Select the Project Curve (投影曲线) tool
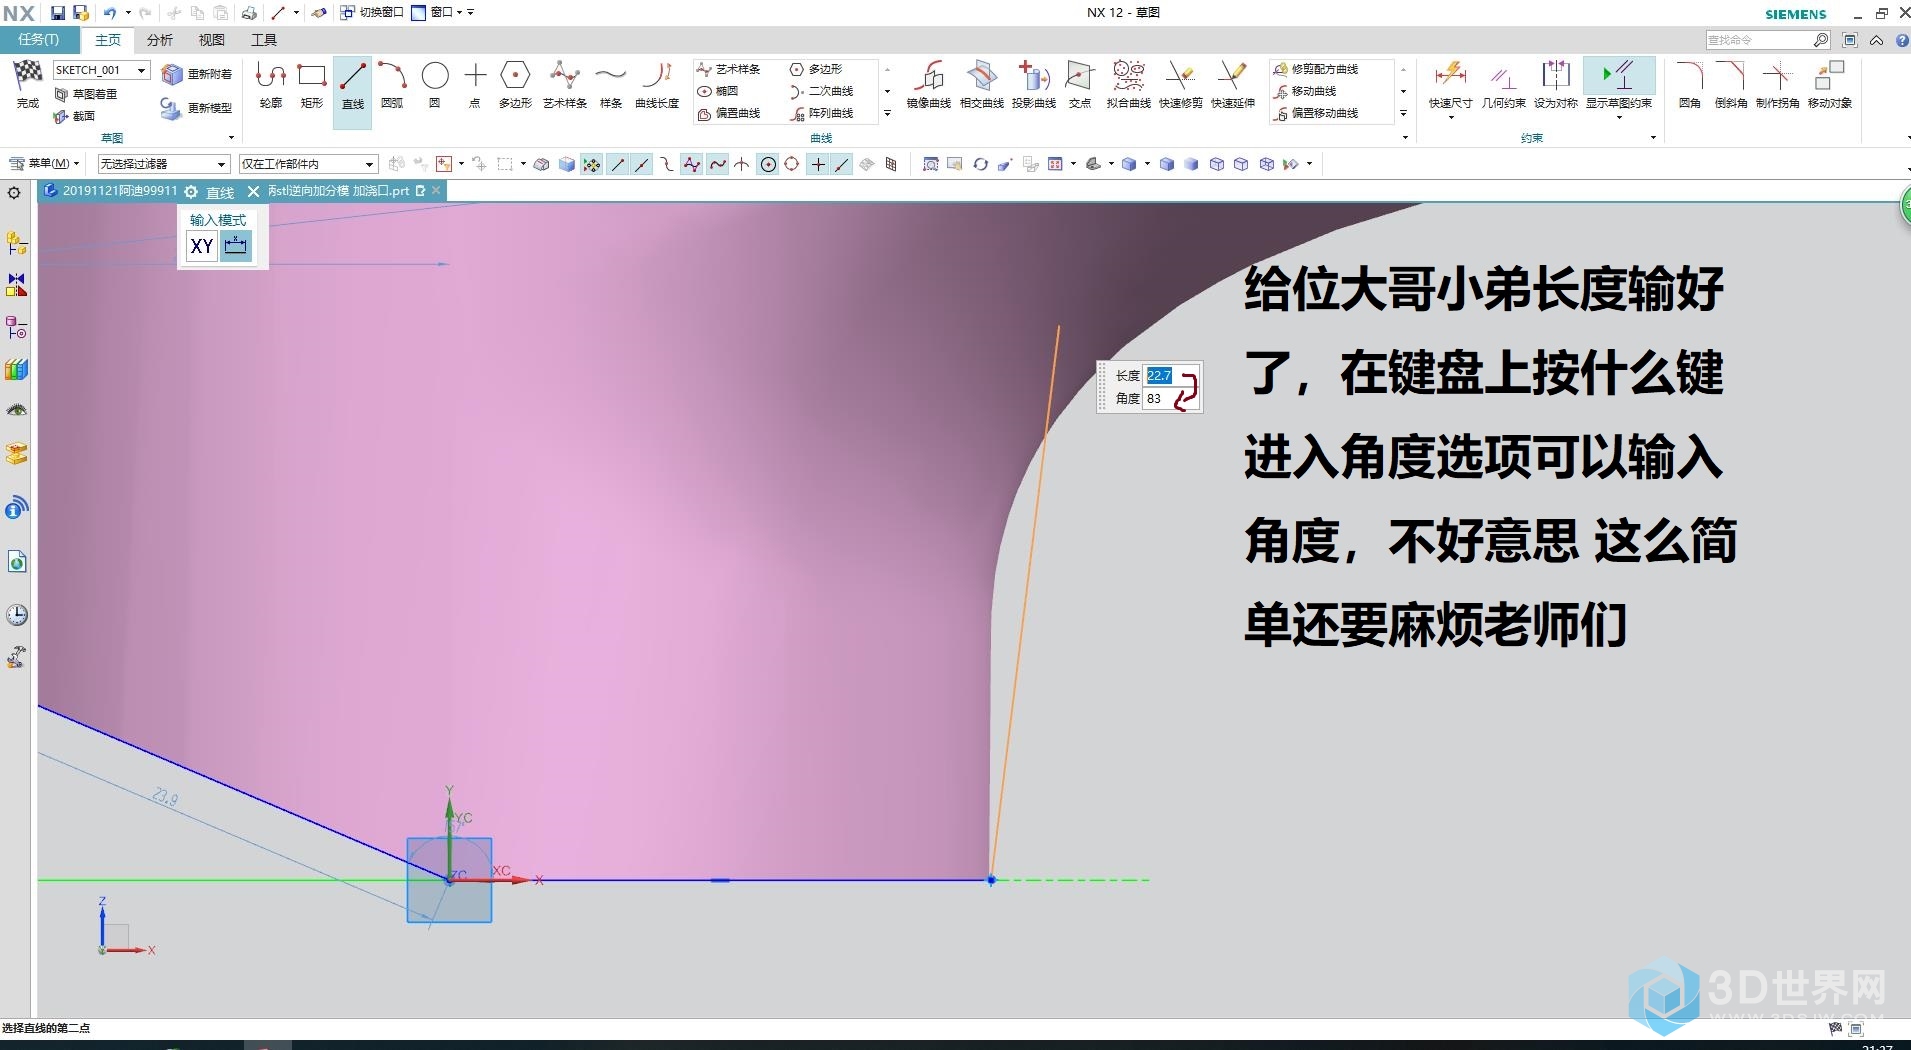Screen dimensions: 1911x1050 point(1033,84)
